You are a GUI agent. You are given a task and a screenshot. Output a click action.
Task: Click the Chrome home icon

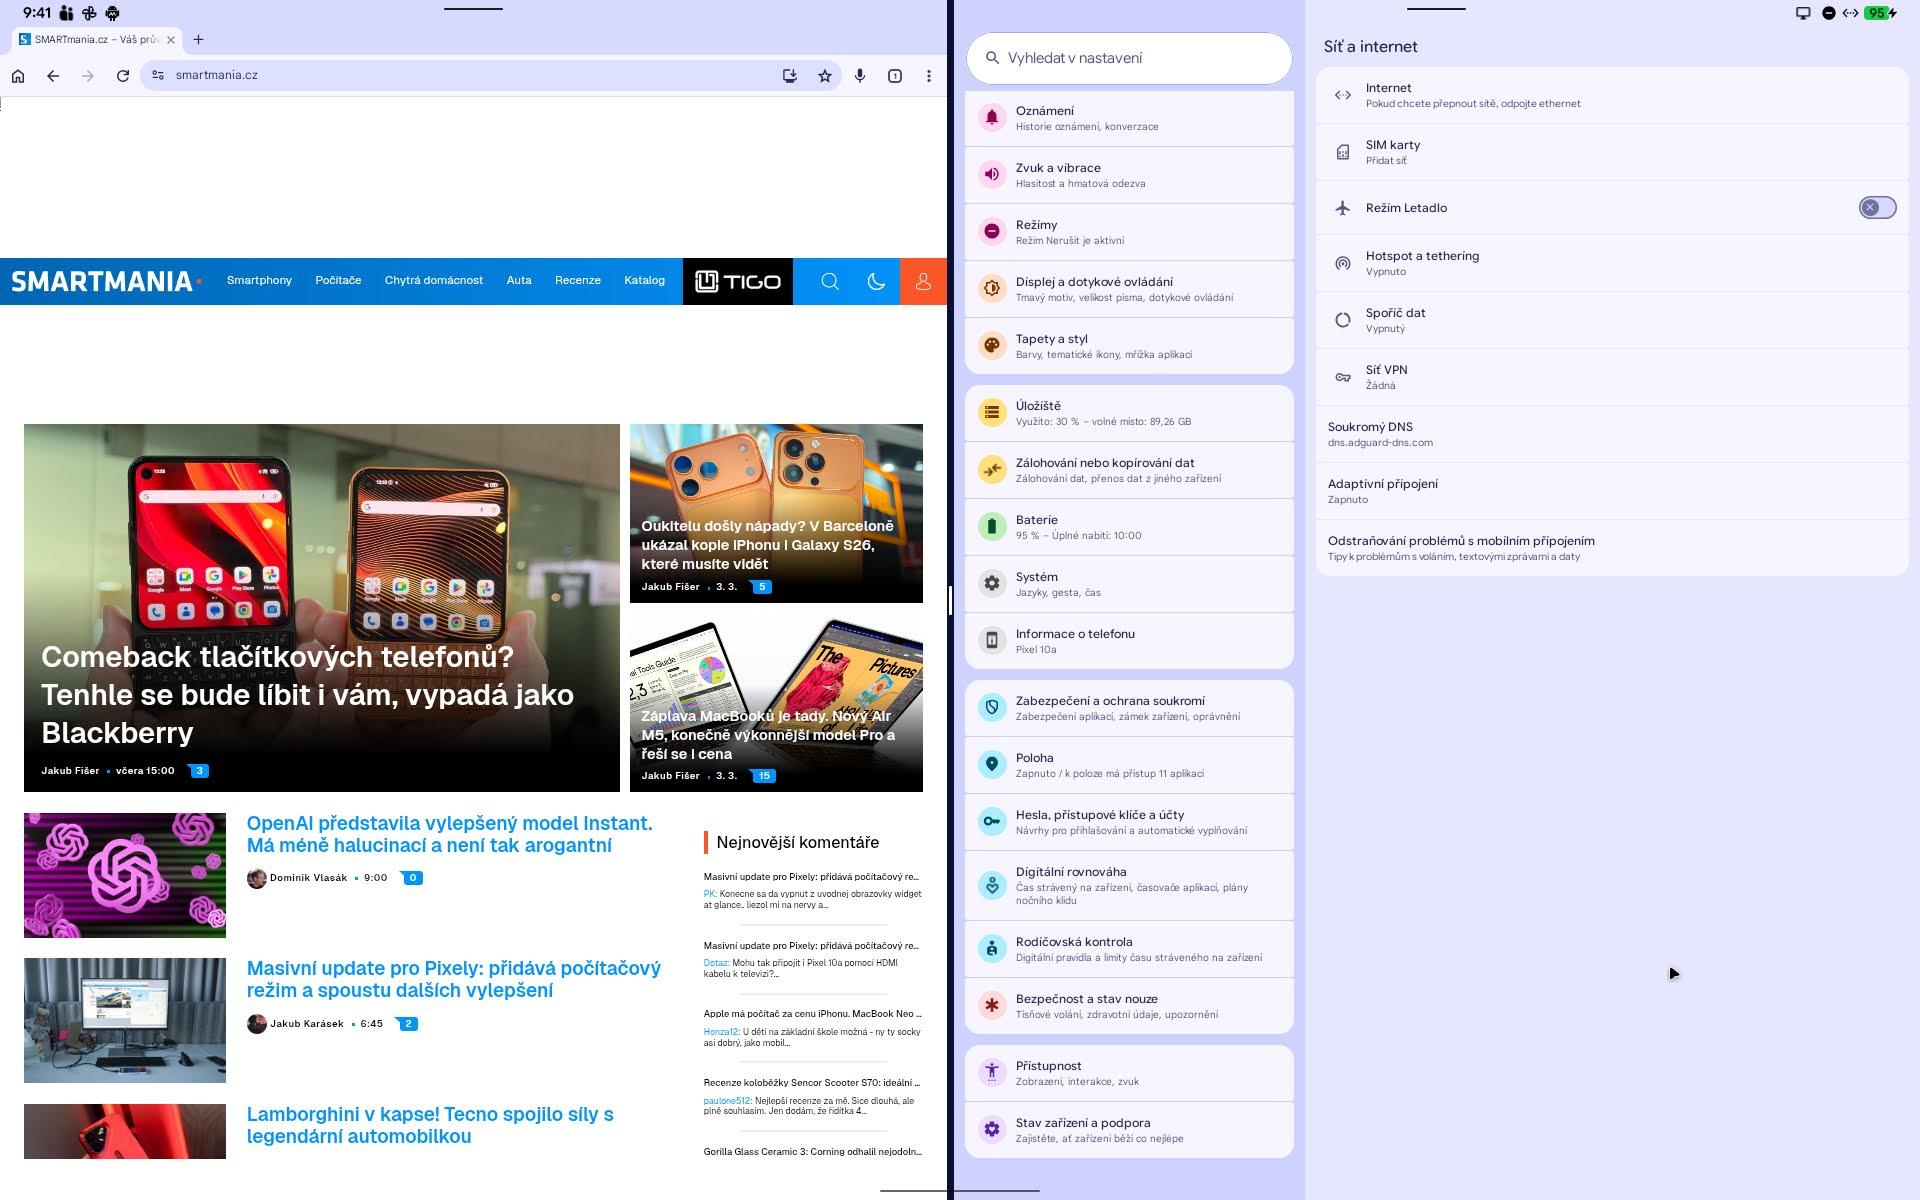tap(18, 75)
